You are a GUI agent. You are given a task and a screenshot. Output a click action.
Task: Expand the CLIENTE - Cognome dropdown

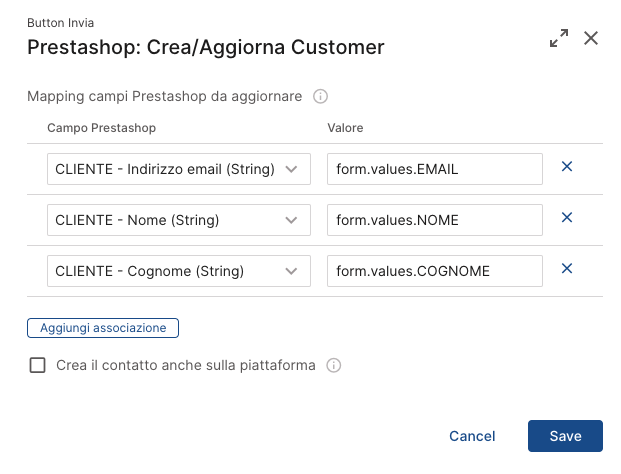click(179, 271)
